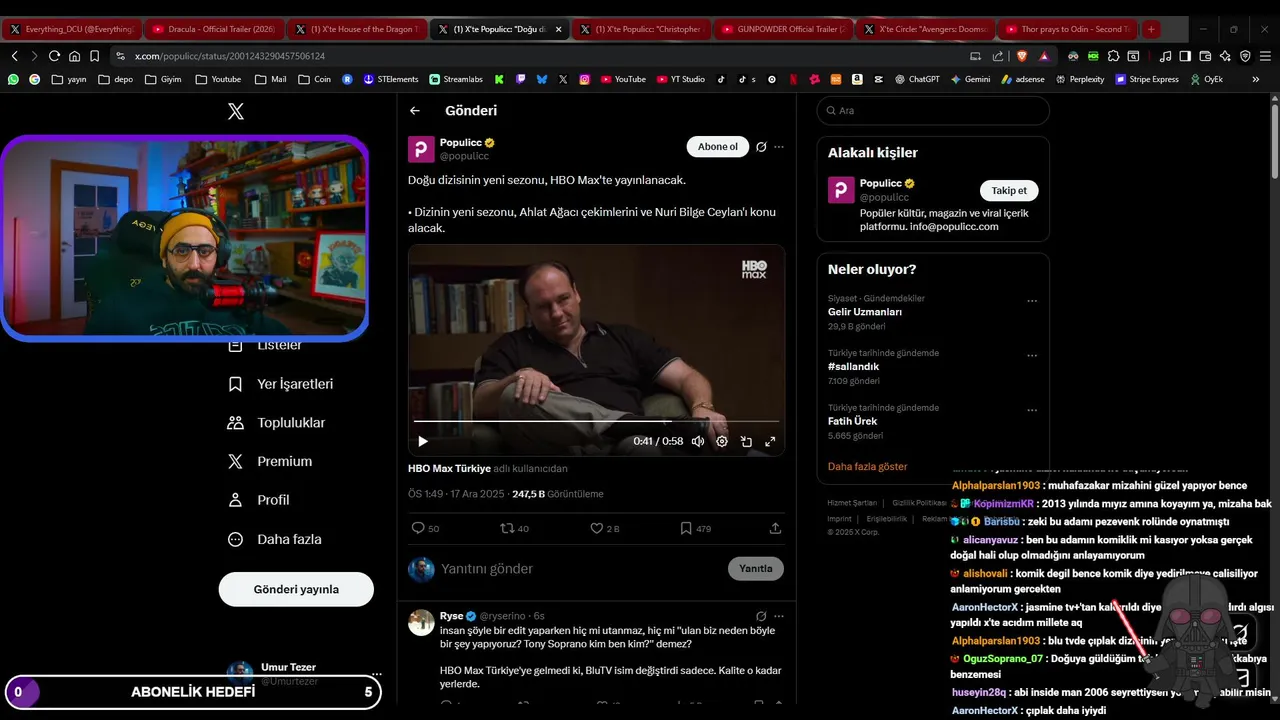This screenshot has width=1280, height=720.
Task: Open the share icon under the post
Action: [x=775, y=528]
